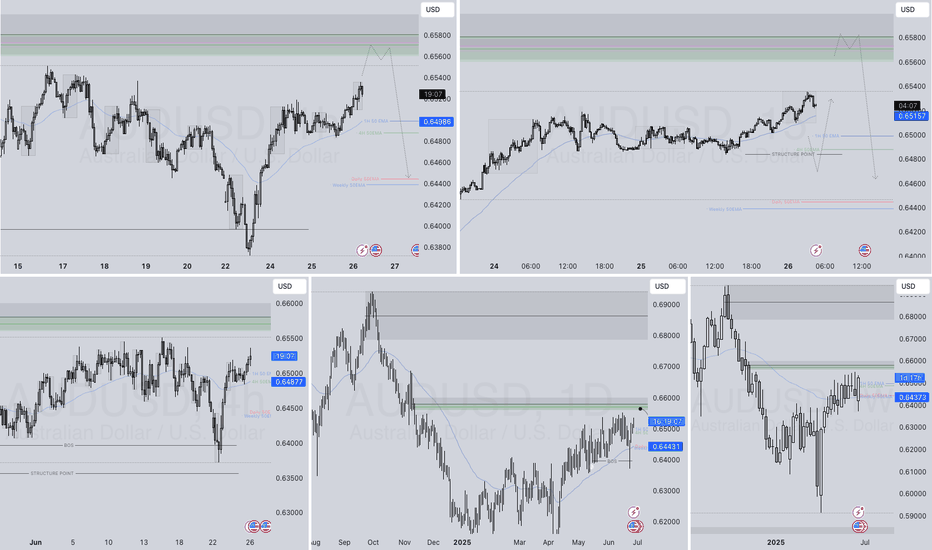The width and height of the screenshot is (932, 550).
Task: Select the '1H 50 EMA' line label above 0.64986
Action: tap(376, 121)
